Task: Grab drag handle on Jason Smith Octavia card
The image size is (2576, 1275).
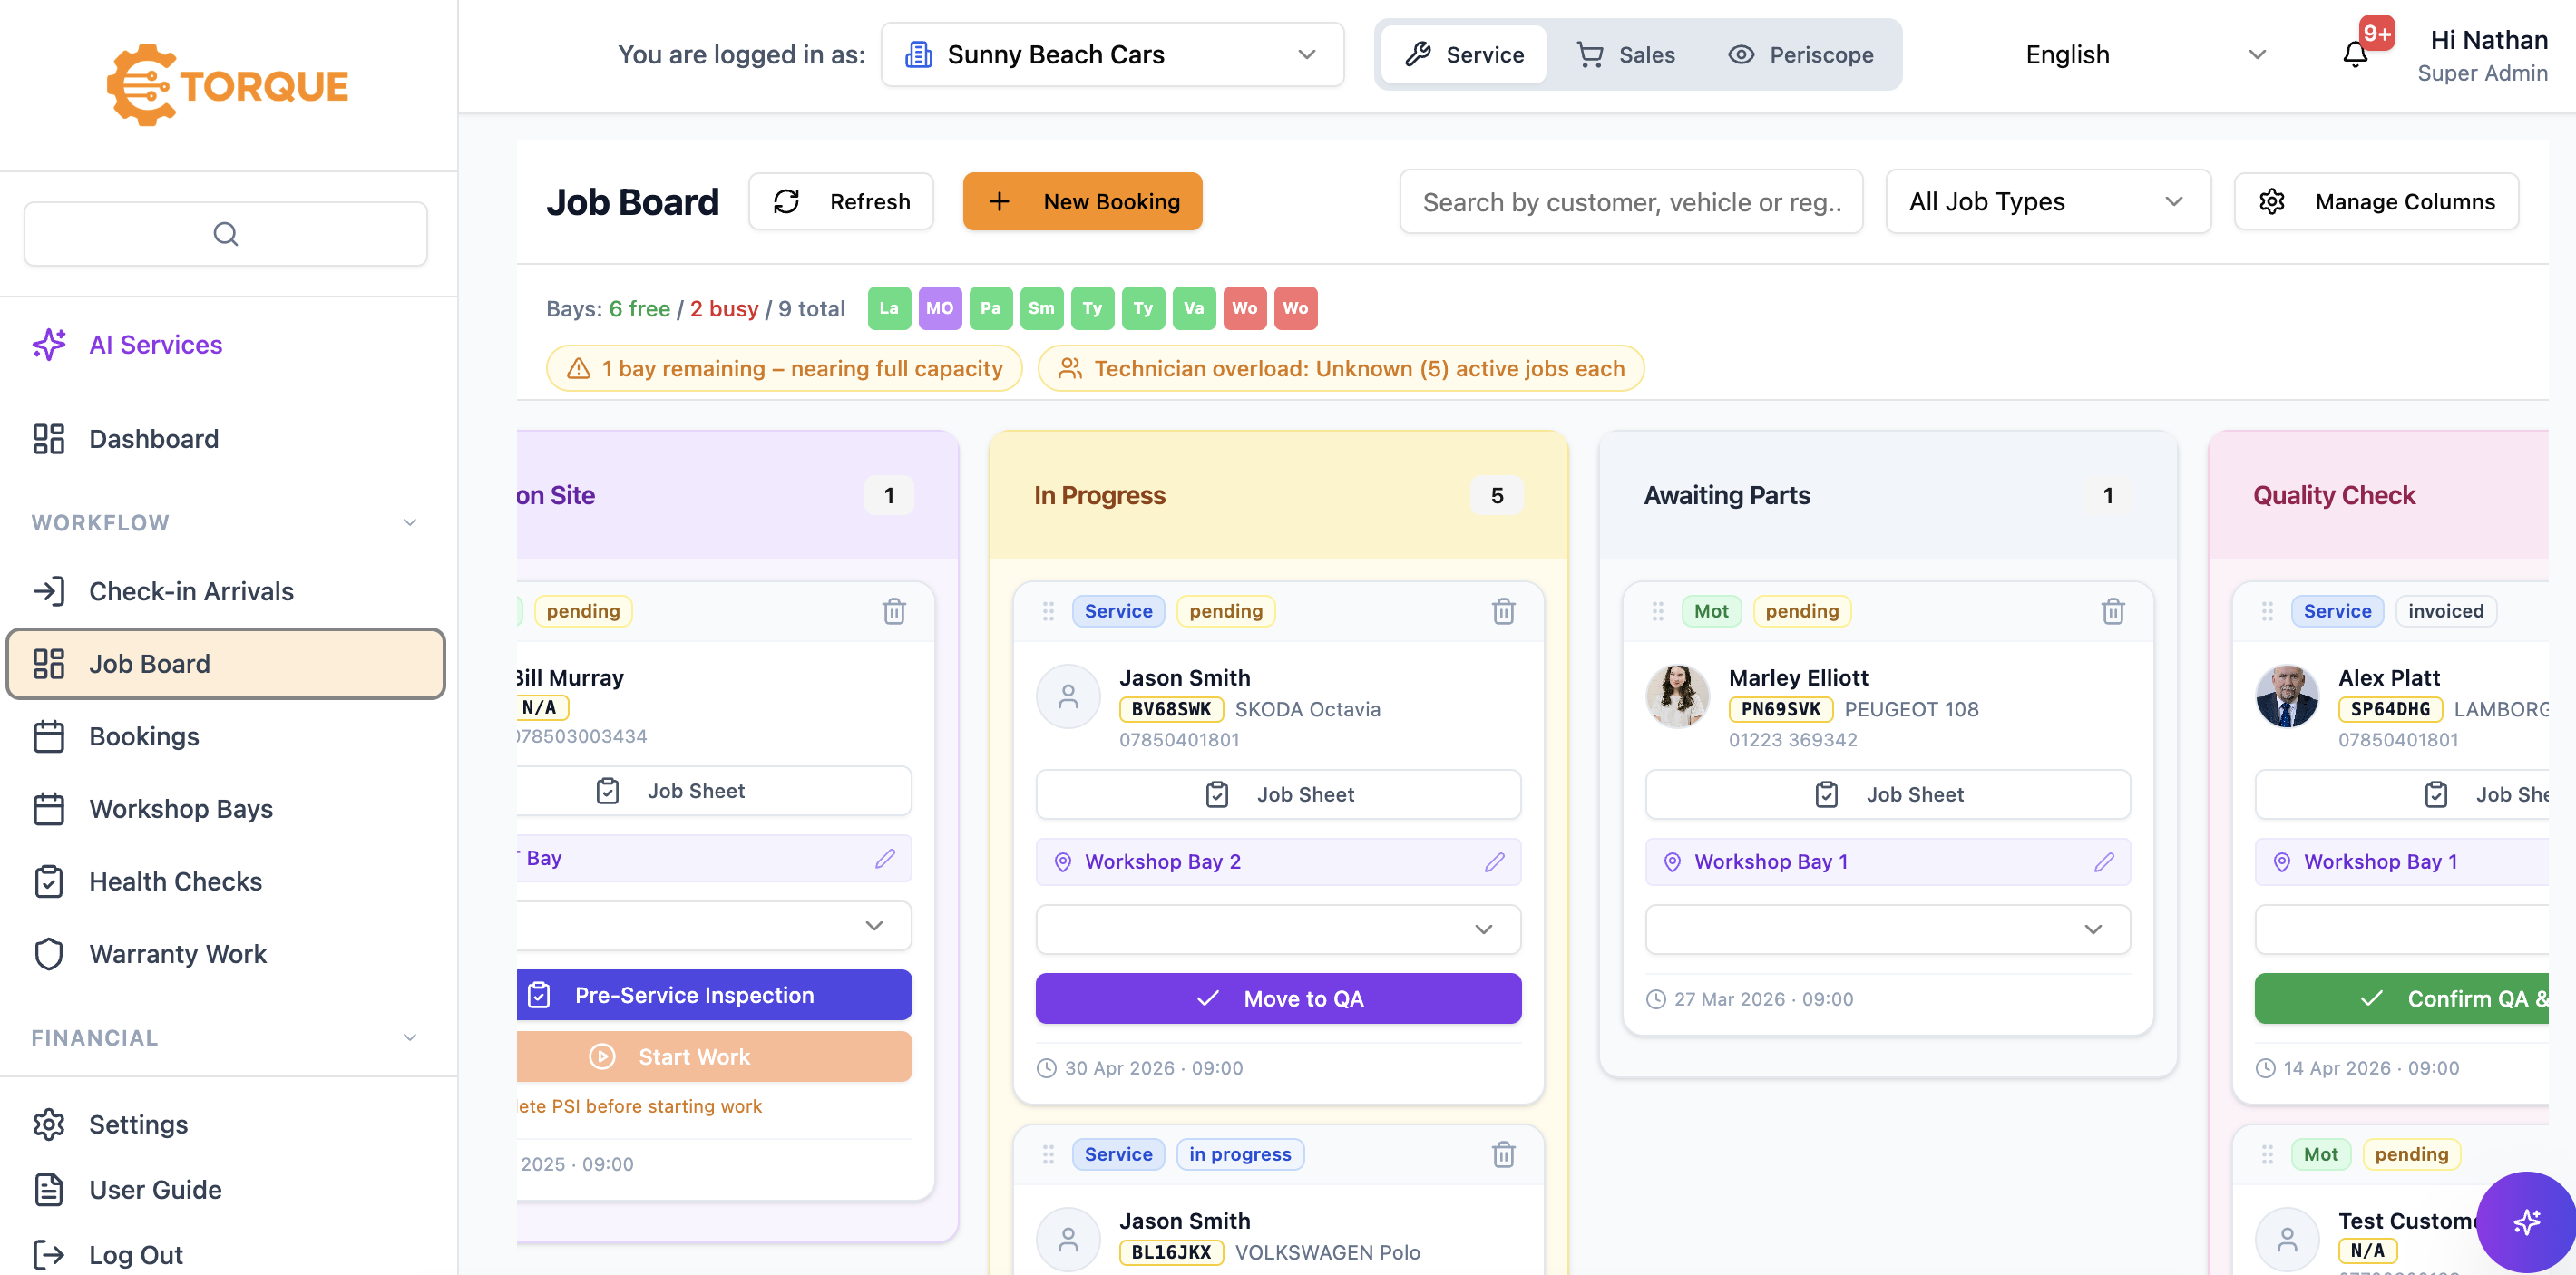Action: pyautogui.click(x=1048, y=611)
